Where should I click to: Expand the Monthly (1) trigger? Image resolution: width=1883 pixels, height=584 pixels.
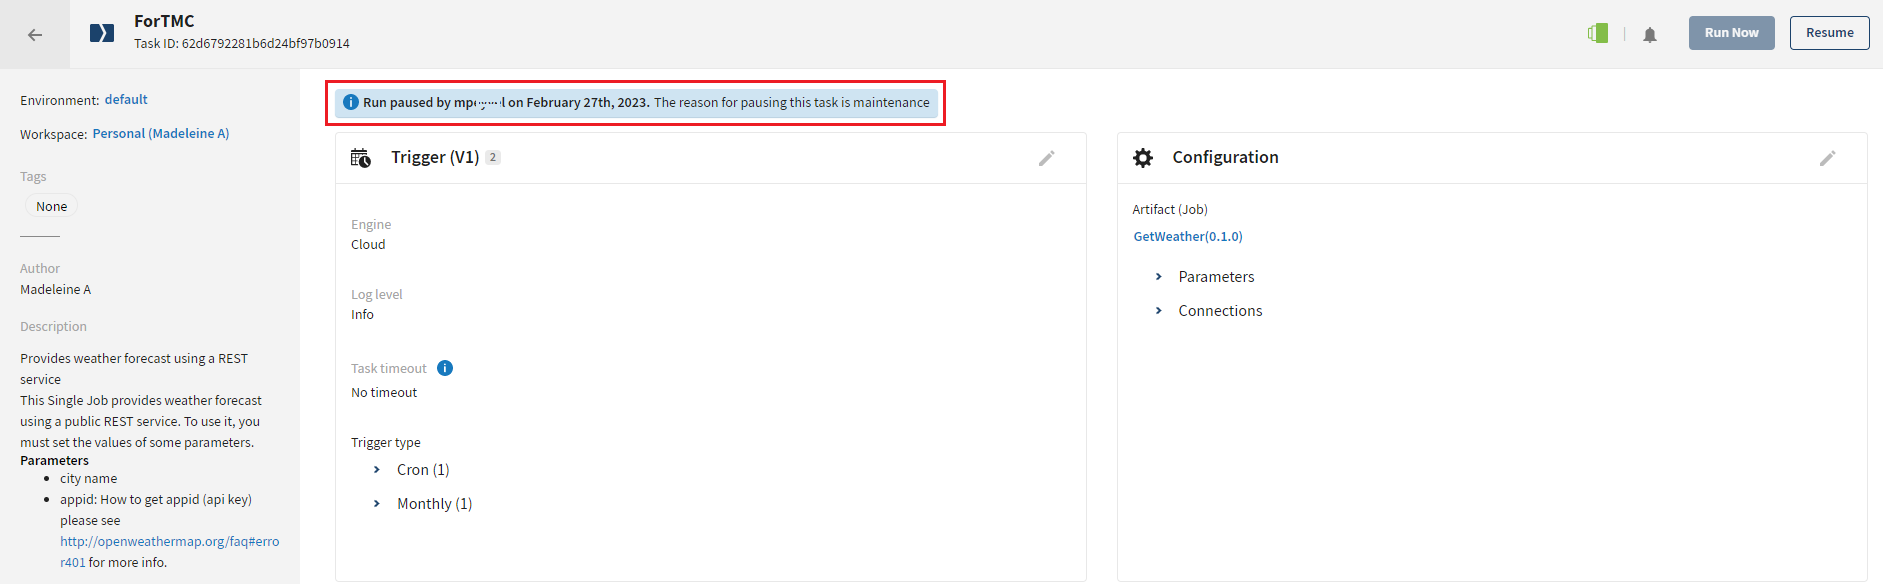(377, 504)
